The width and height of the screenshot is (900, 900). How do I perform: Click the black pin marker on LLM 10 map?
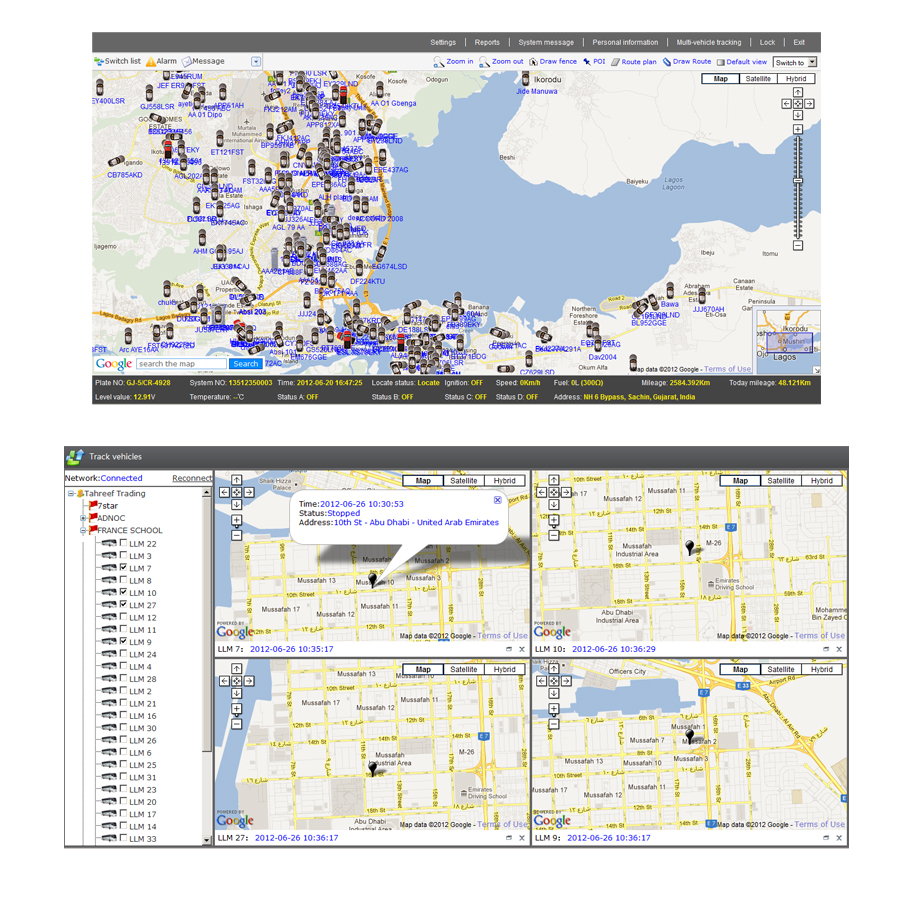tap(690, 547)
